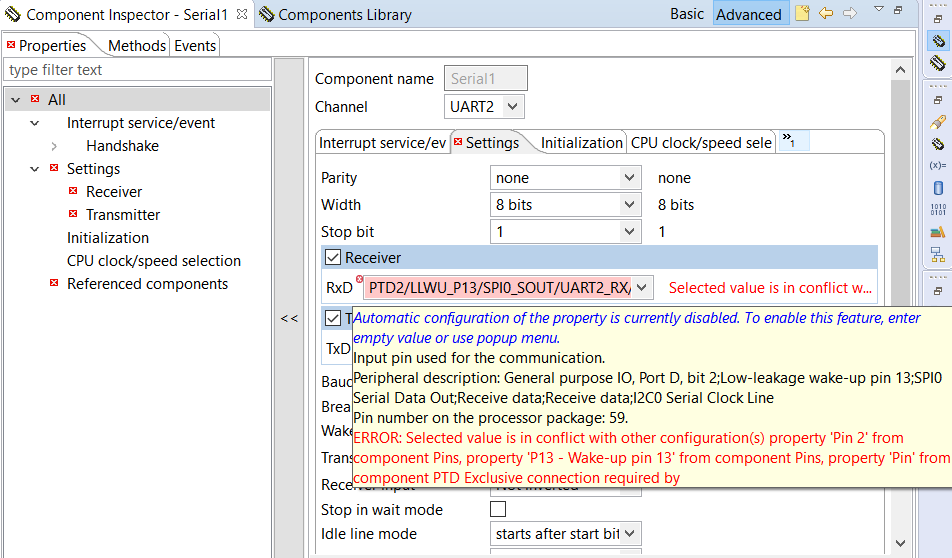Focus the type filter text field
This screenshot has height=558, width=952.
click(137, 70)
